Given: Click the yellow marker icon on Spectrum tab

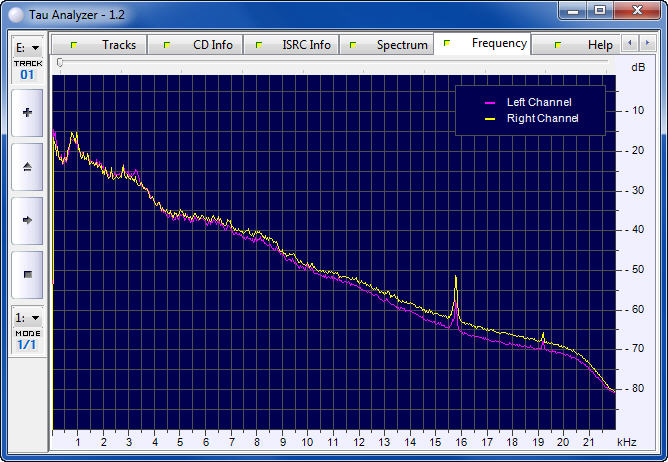Looking at the screenshot, I should coord(353,45).
